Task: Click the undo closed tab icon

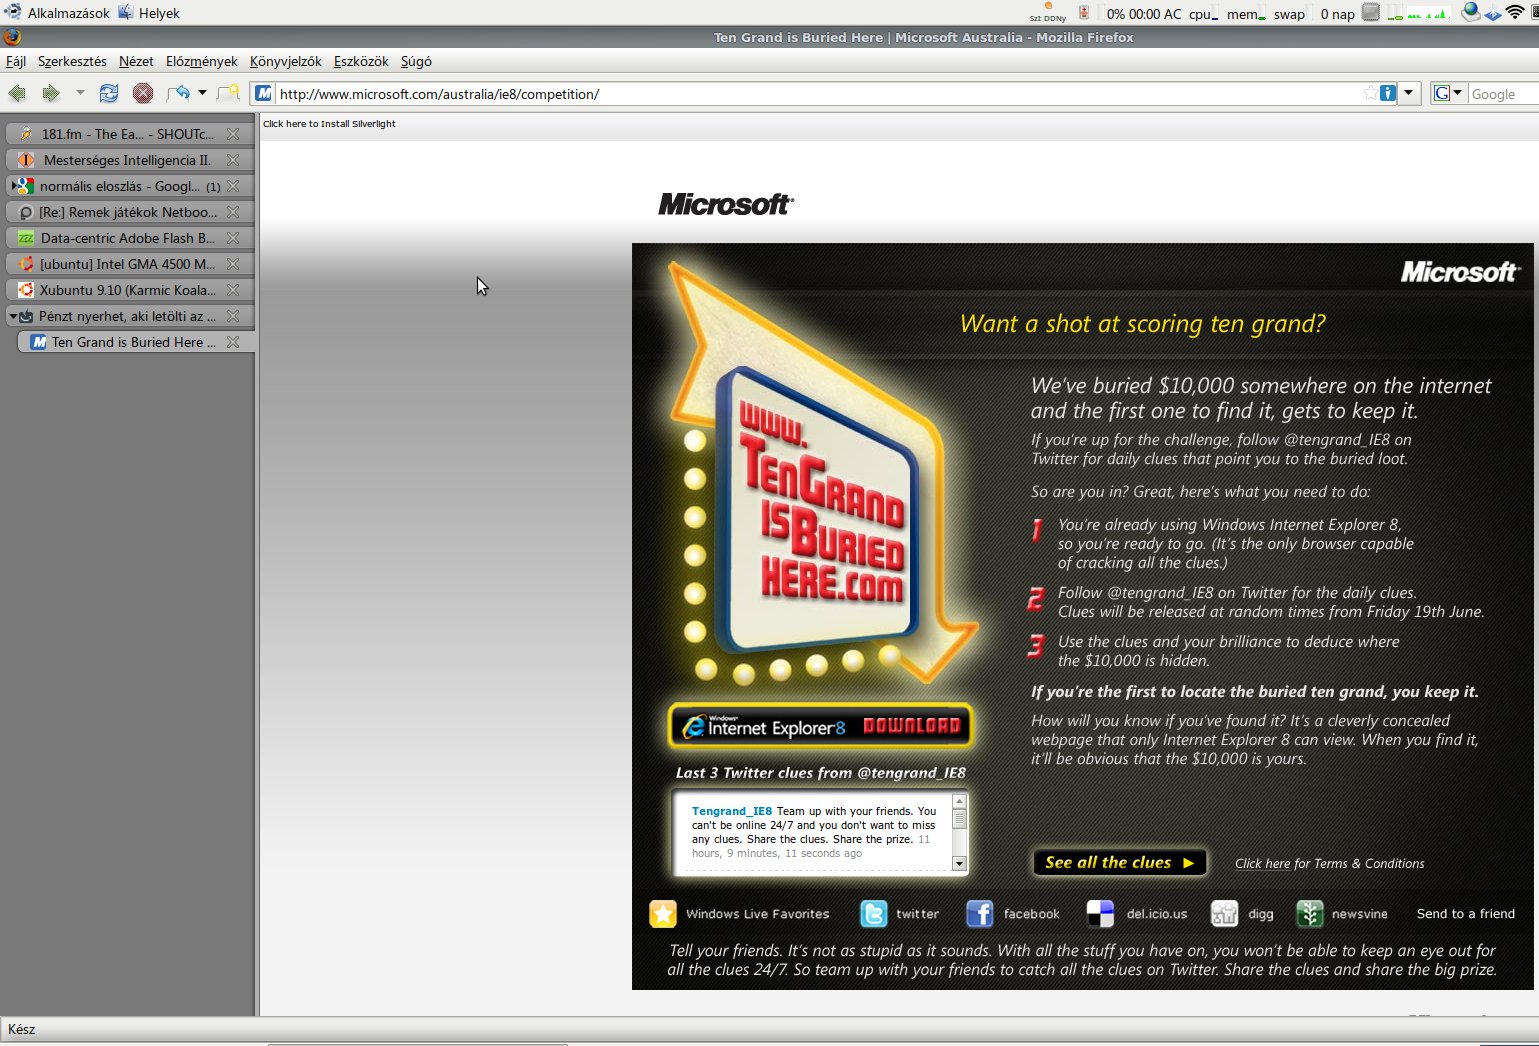Action: pos(179,94)
